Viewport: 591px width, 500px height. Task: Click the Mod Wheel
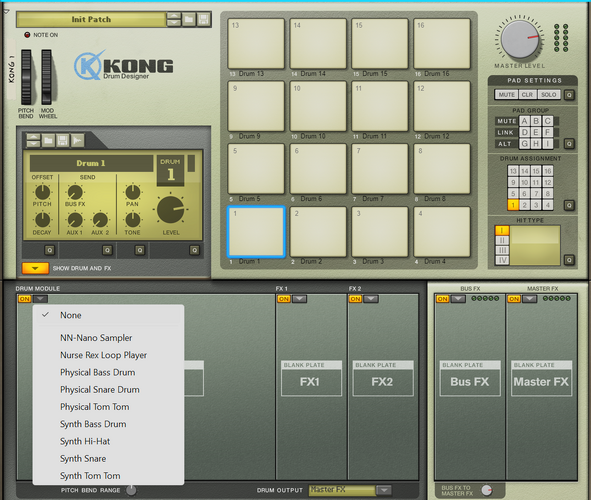tap(46, 77)
